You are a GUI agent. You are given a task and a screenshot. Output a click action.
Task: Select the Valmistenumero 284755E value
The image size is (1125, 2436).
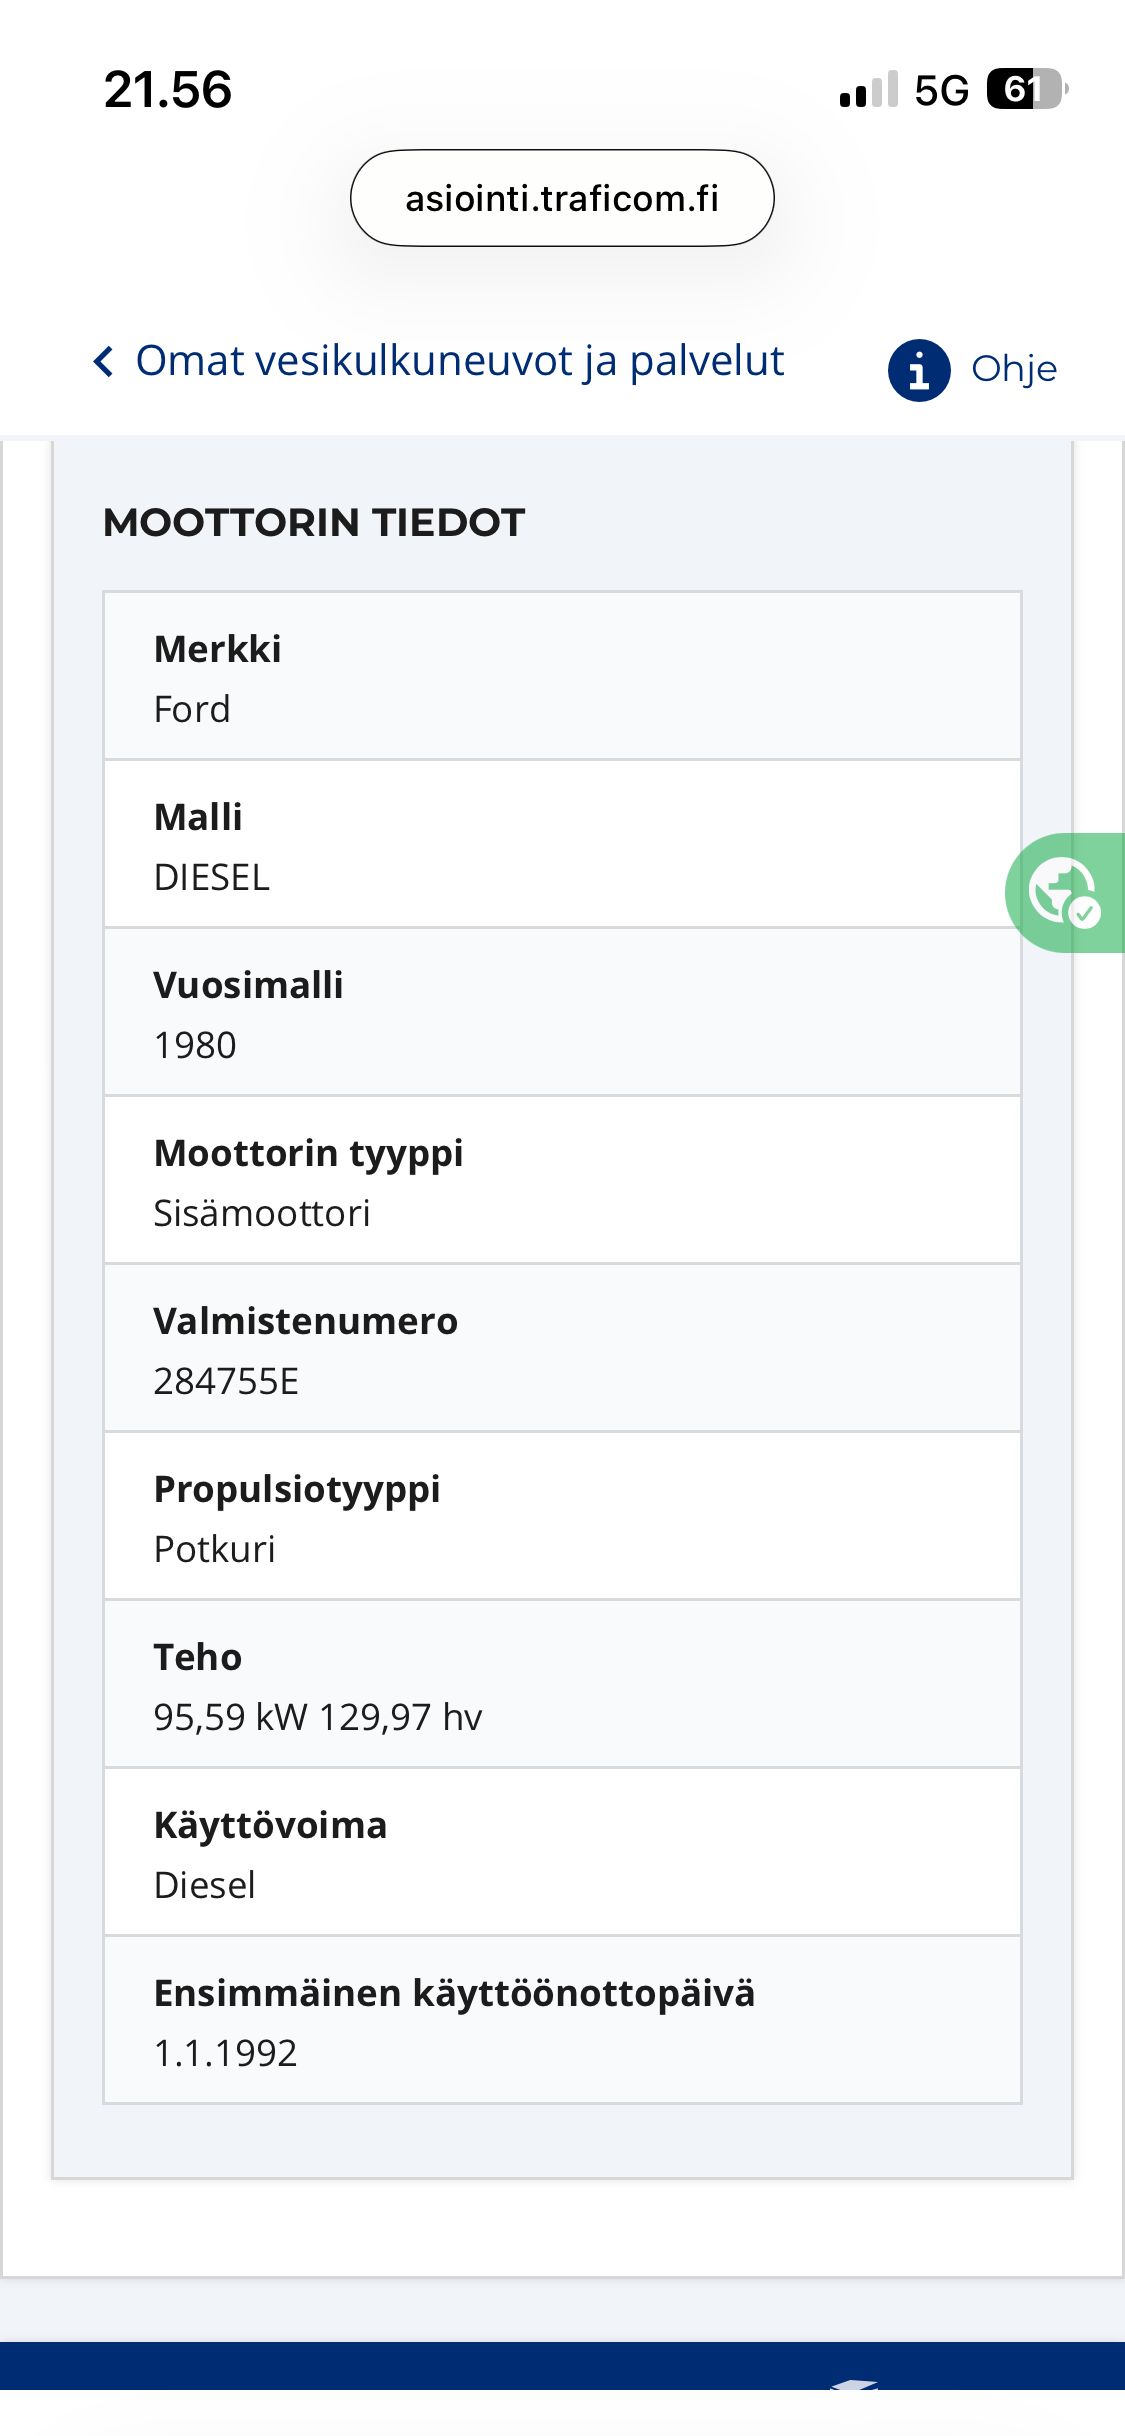click(226, 1381)
